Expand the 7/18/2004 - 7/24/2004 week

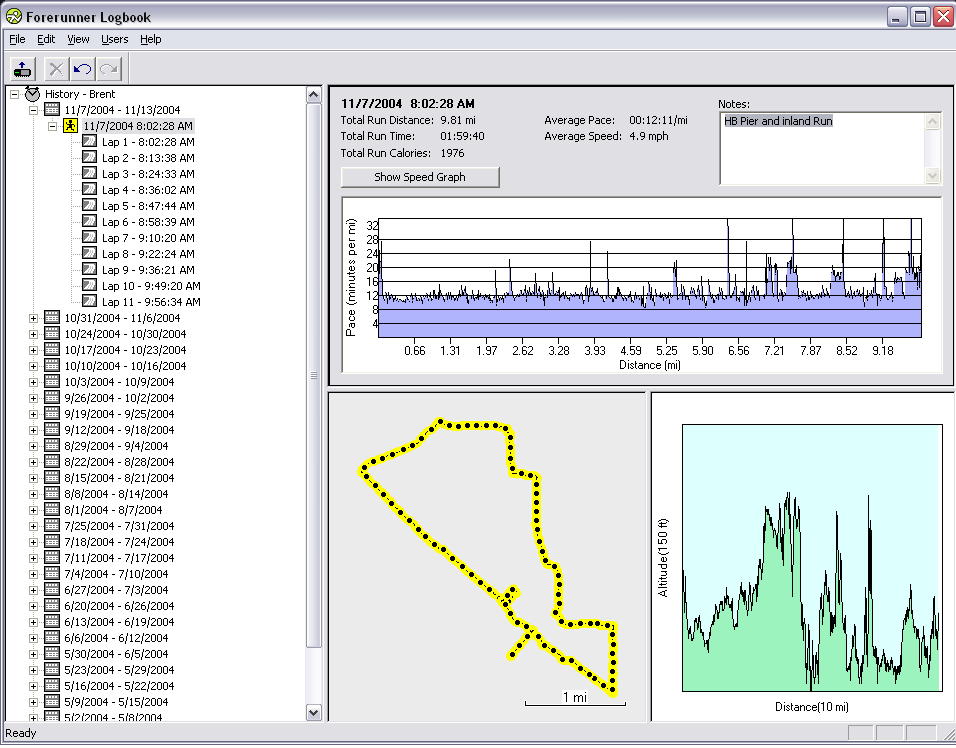(x=34, y=542)
